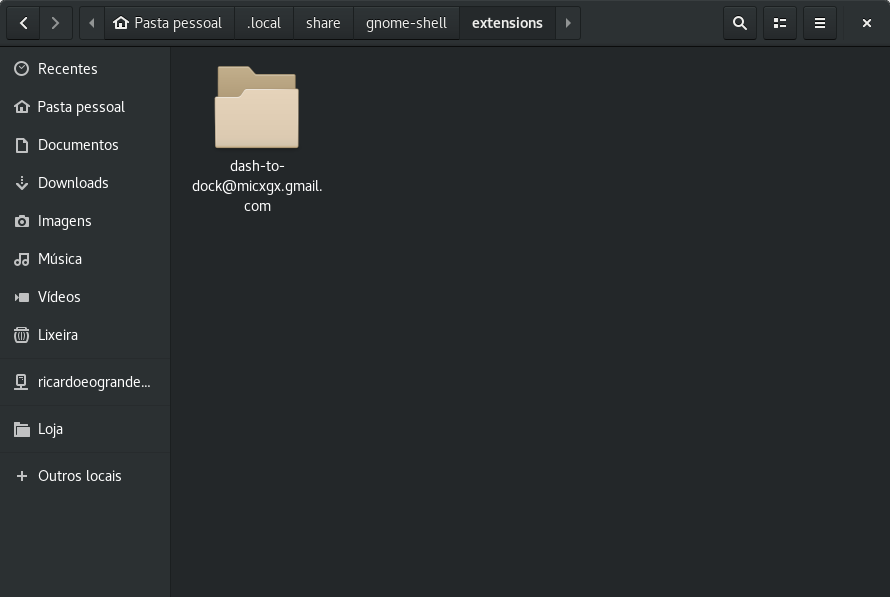The image size is (890, 597).
Task: Select the dash-to-dock folder icon
Action: click(257, 107)
